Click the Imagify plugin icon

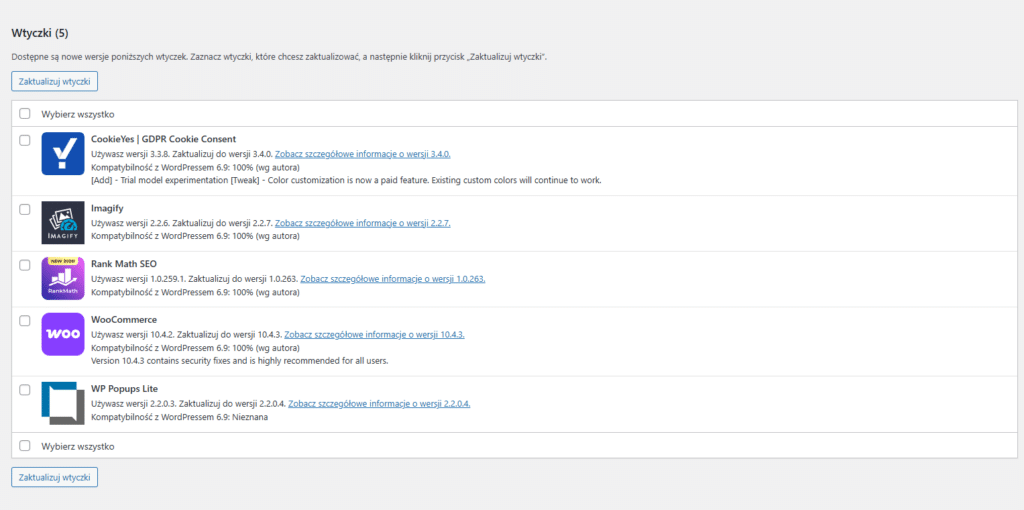click(x=63, y=223)
